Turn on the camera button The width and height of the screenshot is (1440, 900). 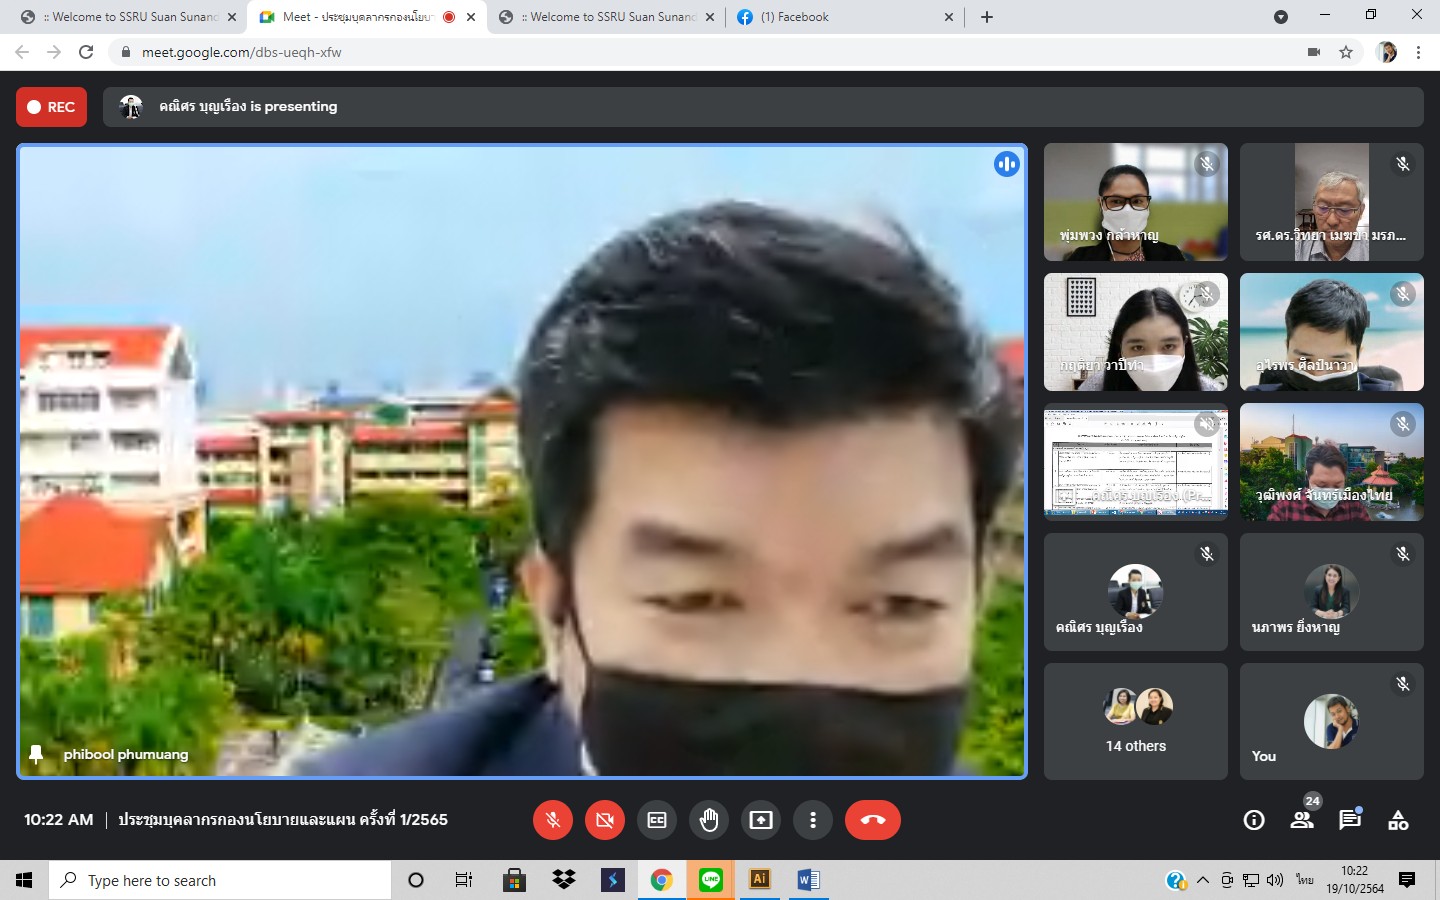pos(605,820)
